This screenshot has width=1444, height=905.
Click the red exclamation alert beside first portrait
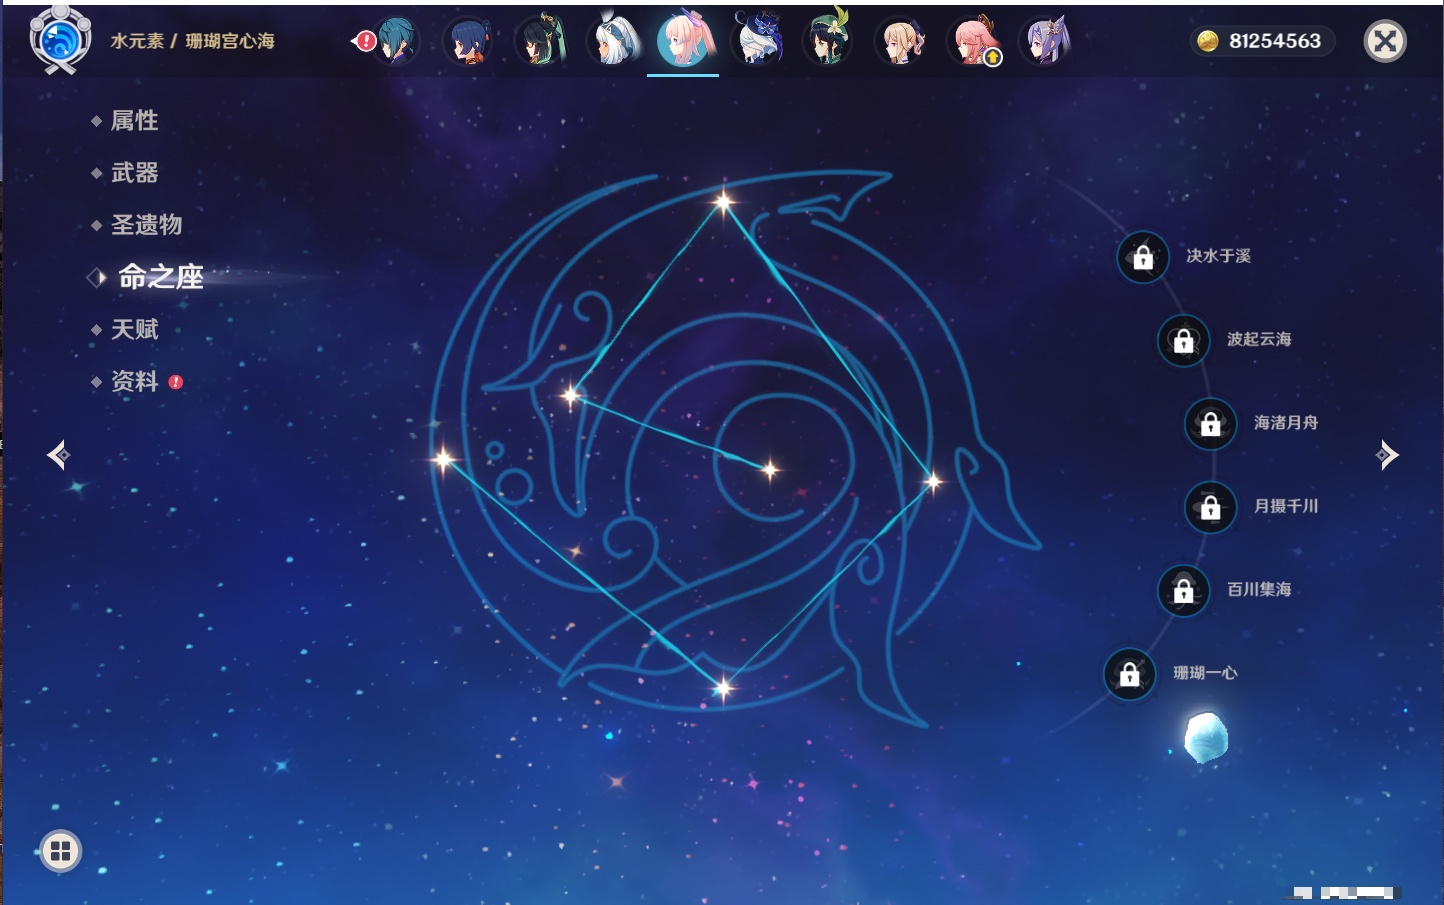[x=365, y=41]
